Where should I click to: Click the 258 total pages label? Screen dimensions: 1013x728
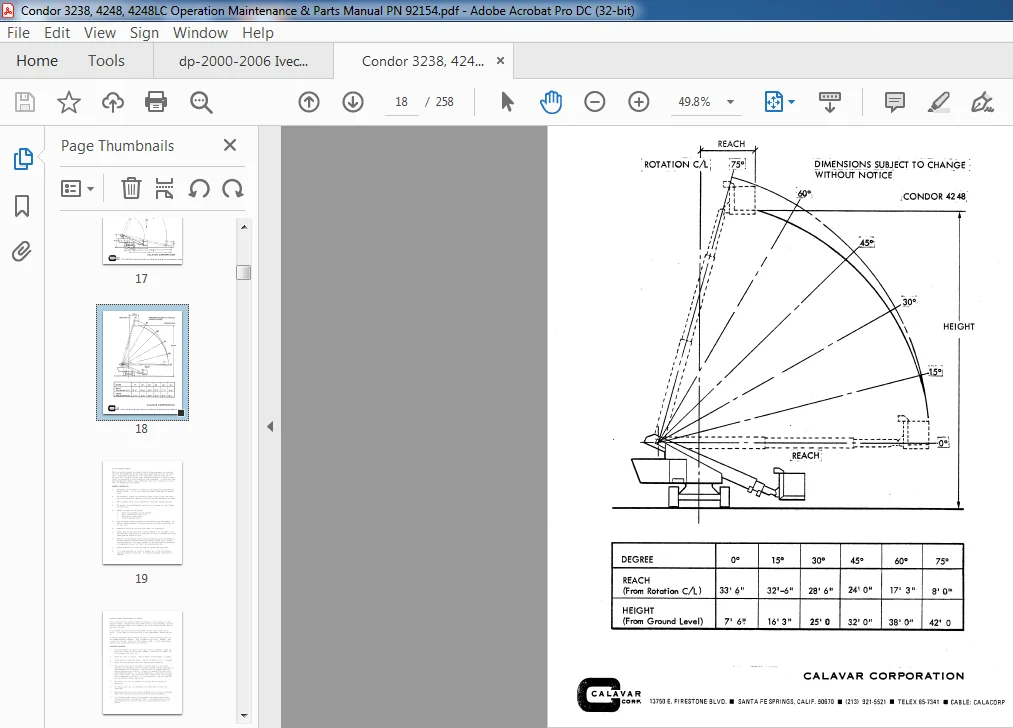[x=444, y=102]
